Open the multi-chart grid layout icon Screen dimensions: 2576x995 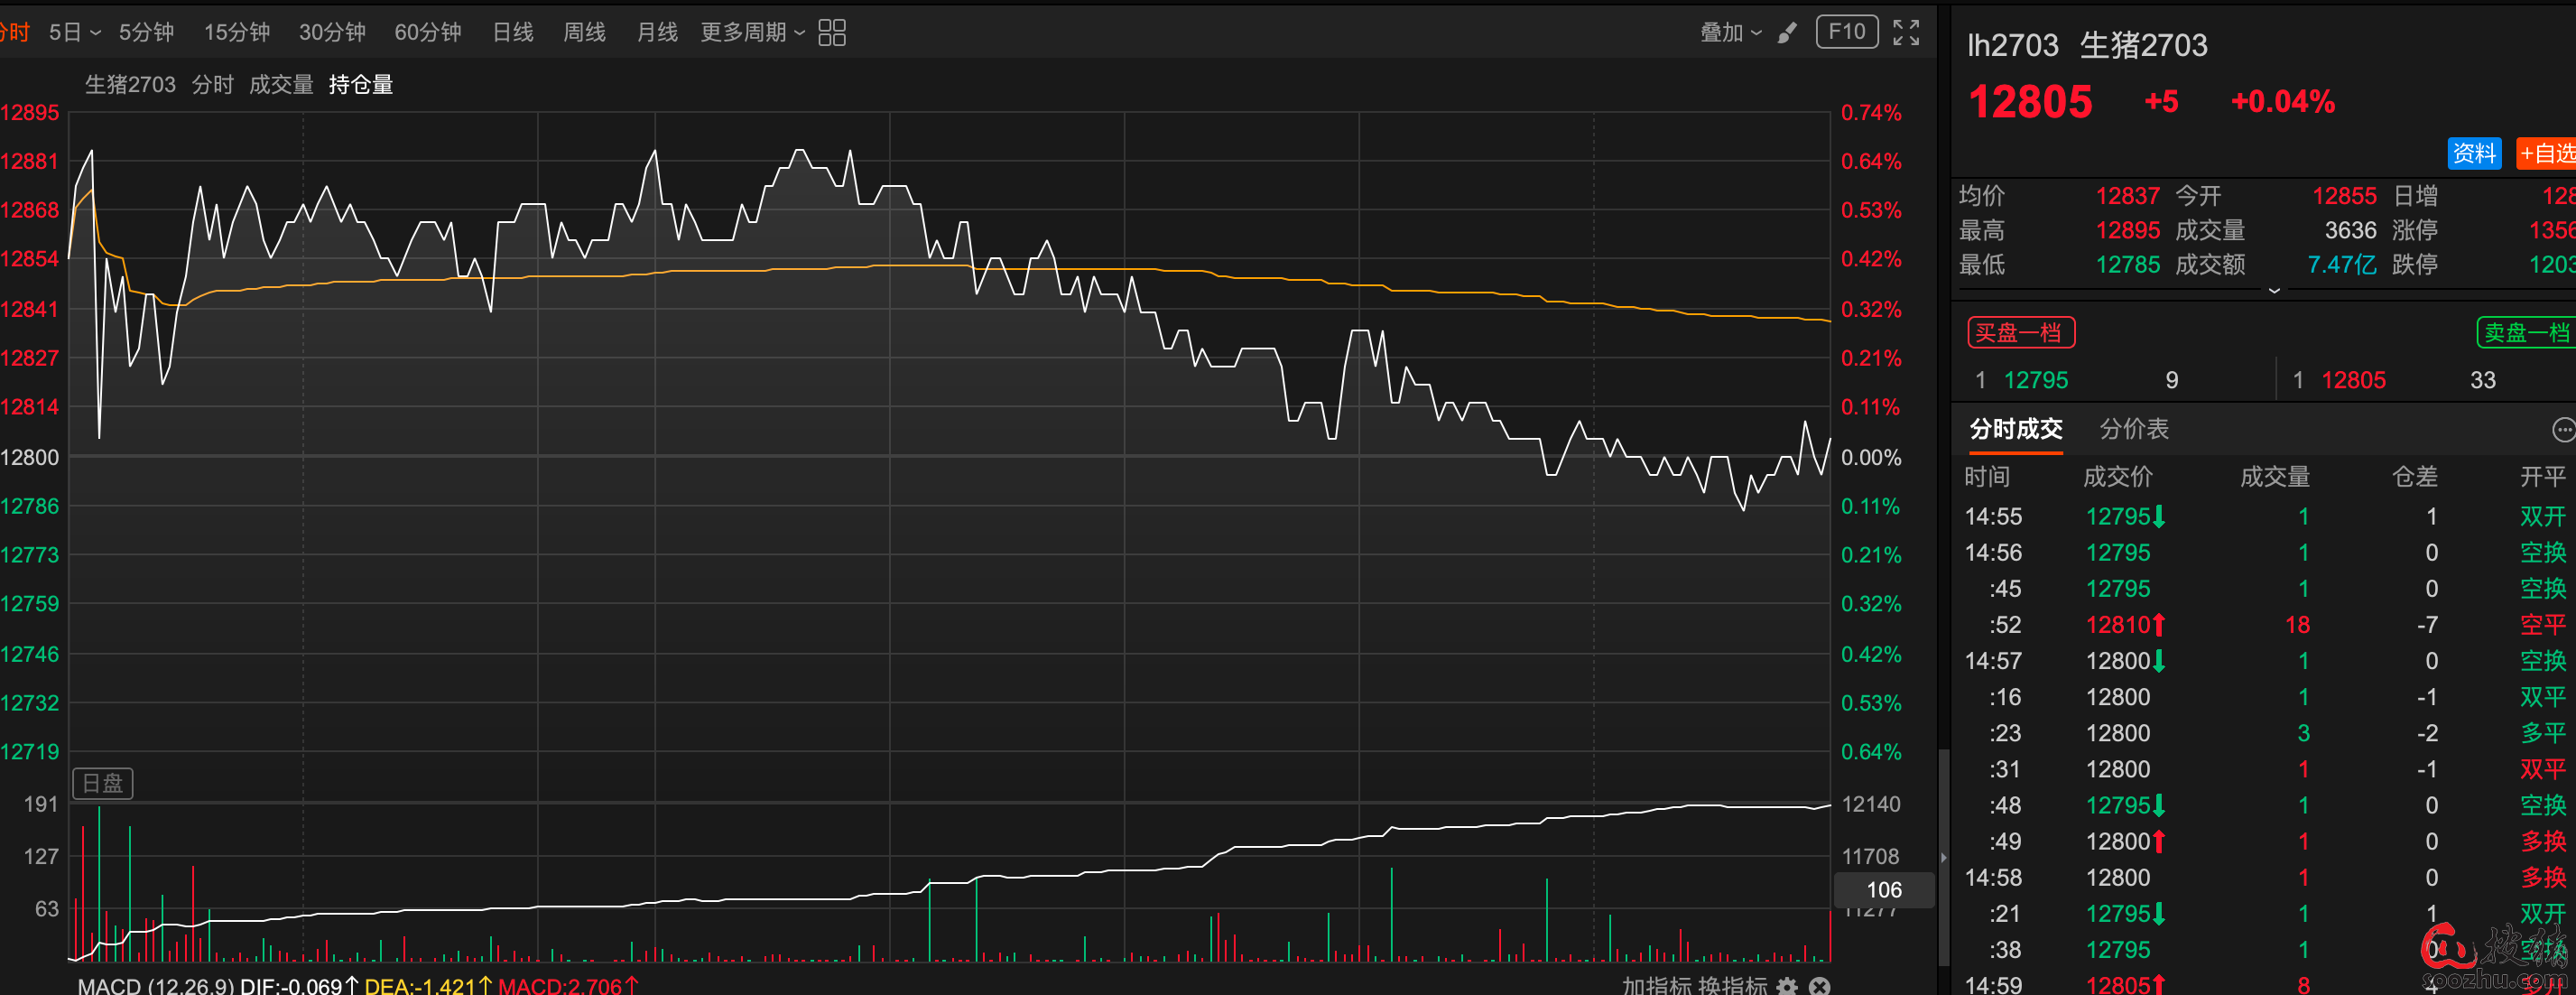[x=831, y=33]
